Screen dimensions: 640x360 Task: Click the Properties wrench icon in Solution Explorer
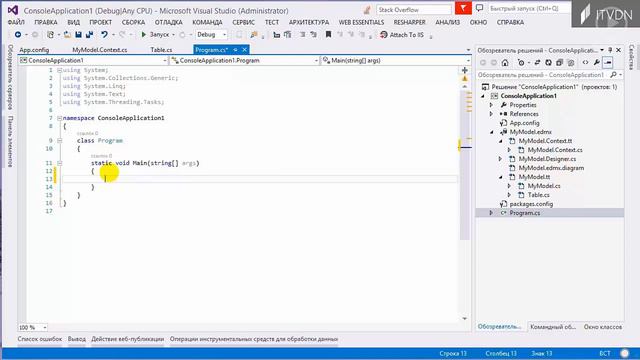(596, 63)
